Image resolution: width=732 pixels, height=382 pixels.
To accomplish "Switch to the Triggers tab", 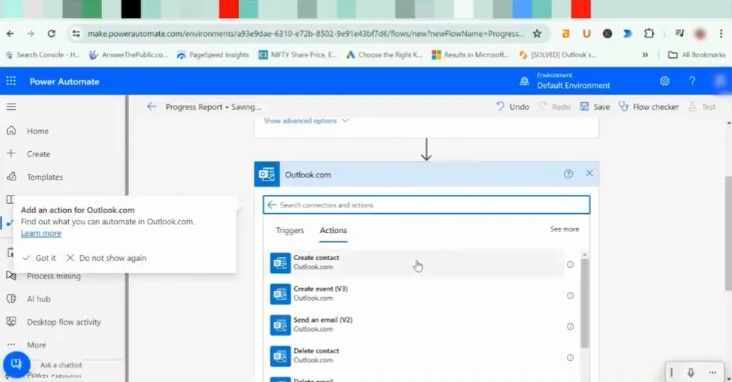I will 289,230.
